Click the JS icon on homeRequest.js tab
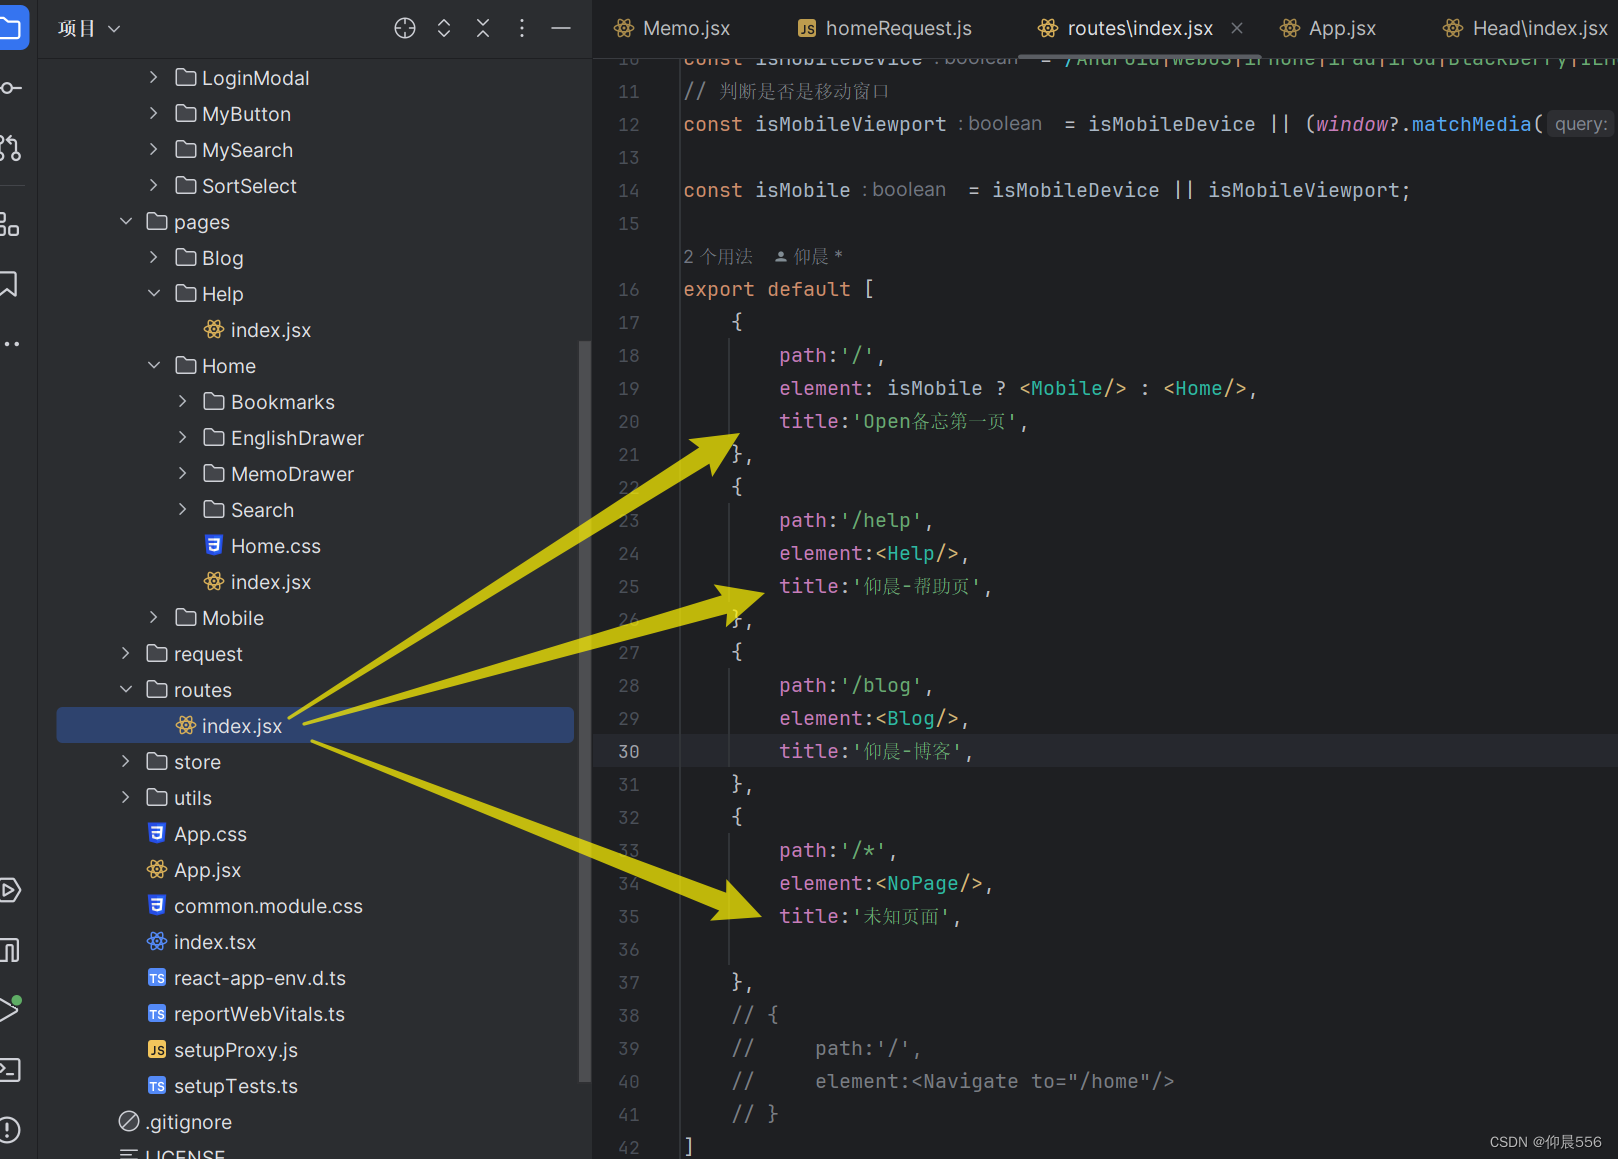 807,29
